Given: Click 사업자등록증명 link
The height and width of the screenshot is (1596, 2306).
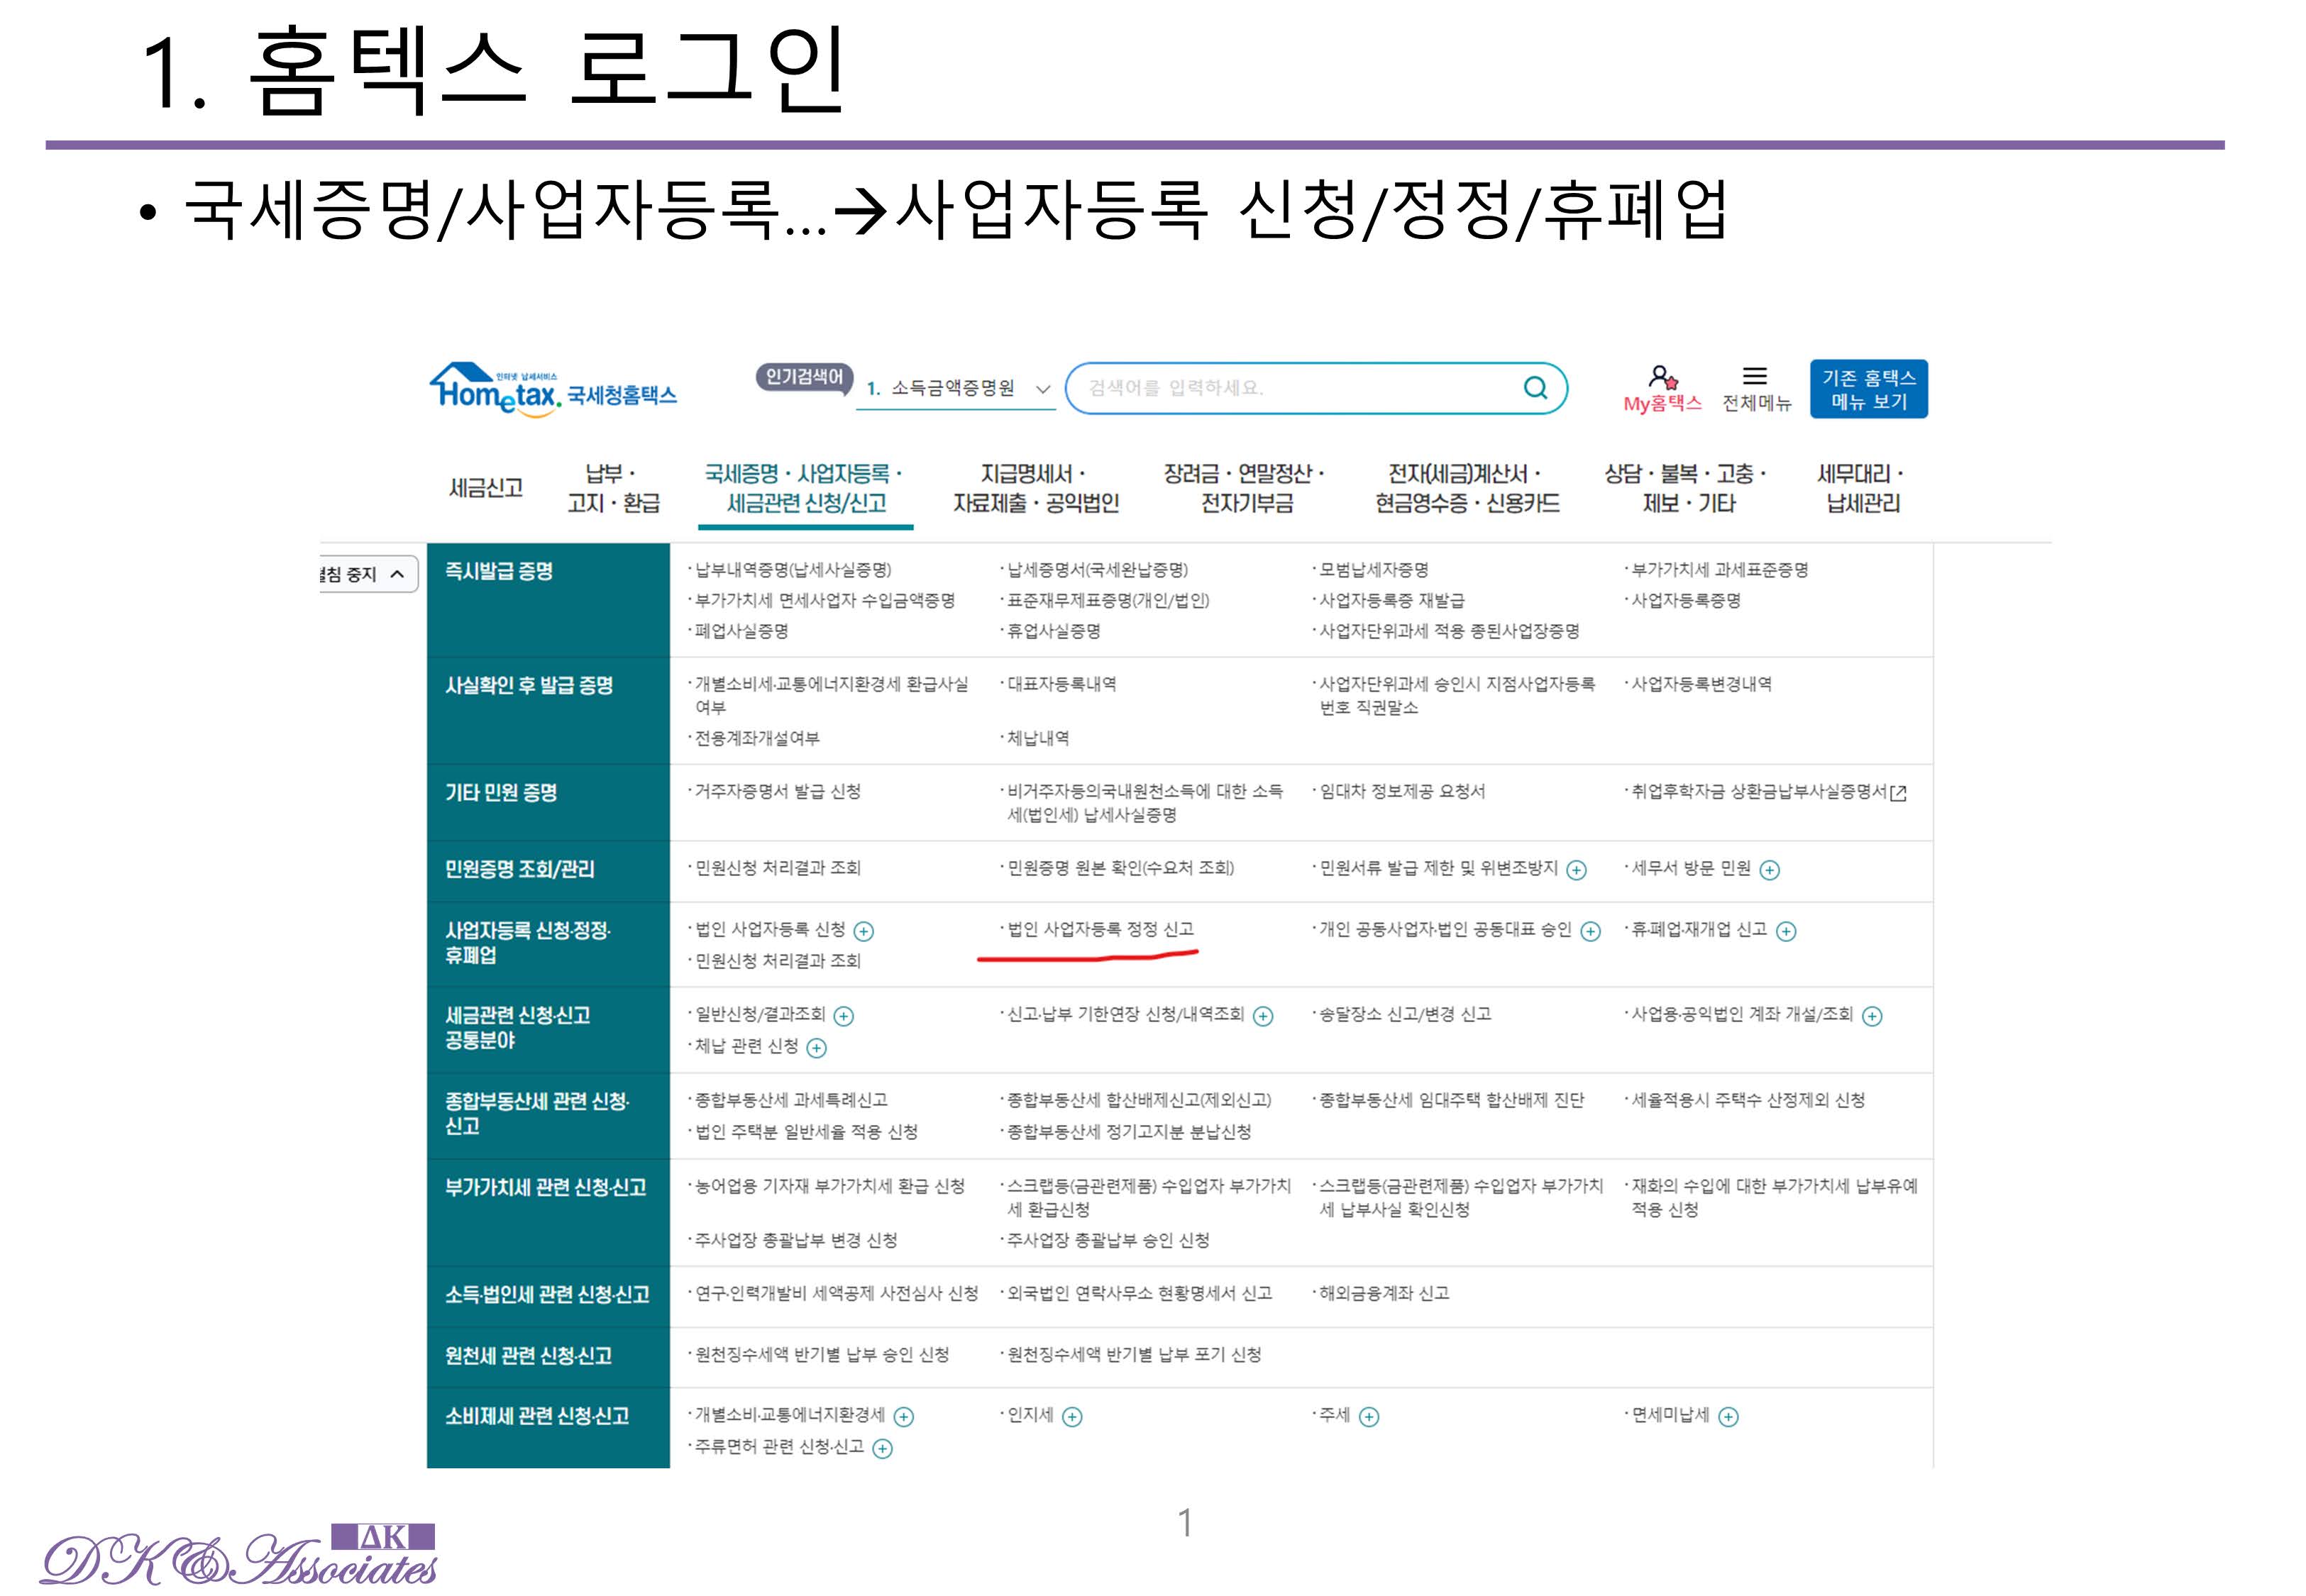Looking at the screenshot, I should [1686, 601].
